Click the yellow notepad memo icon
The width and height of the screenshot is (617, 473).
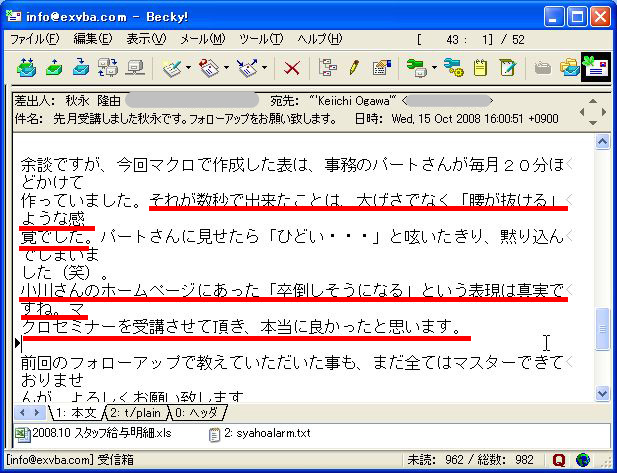(480, 67)
